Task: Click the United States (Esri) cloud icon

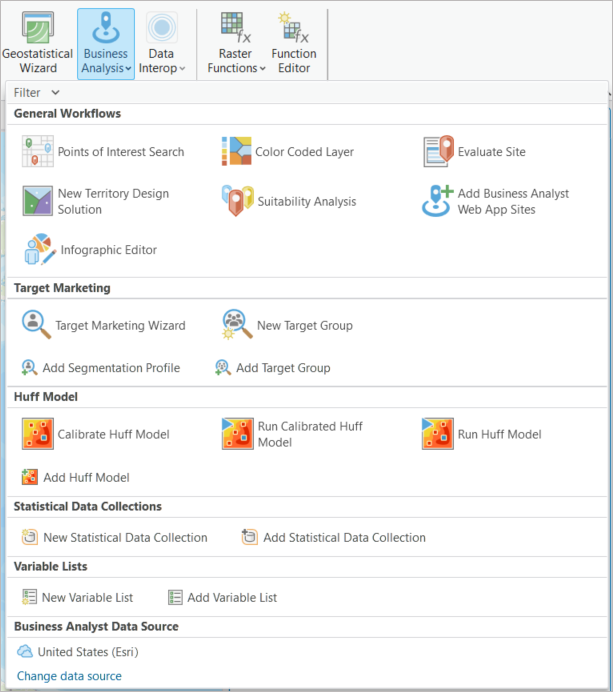Action: click(25, 651)
